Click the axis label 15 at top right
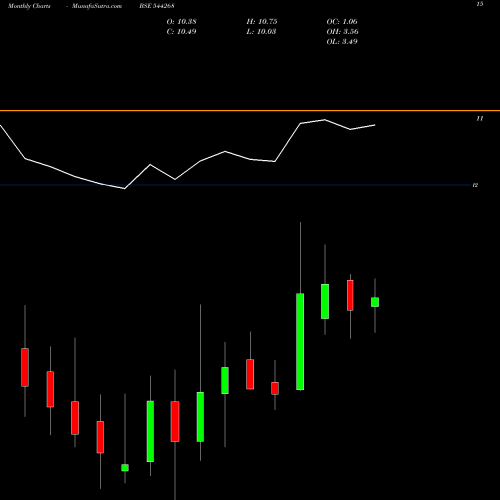Image resolution: width=500 pixels, height=500 pixels. [x=480, y=4]
